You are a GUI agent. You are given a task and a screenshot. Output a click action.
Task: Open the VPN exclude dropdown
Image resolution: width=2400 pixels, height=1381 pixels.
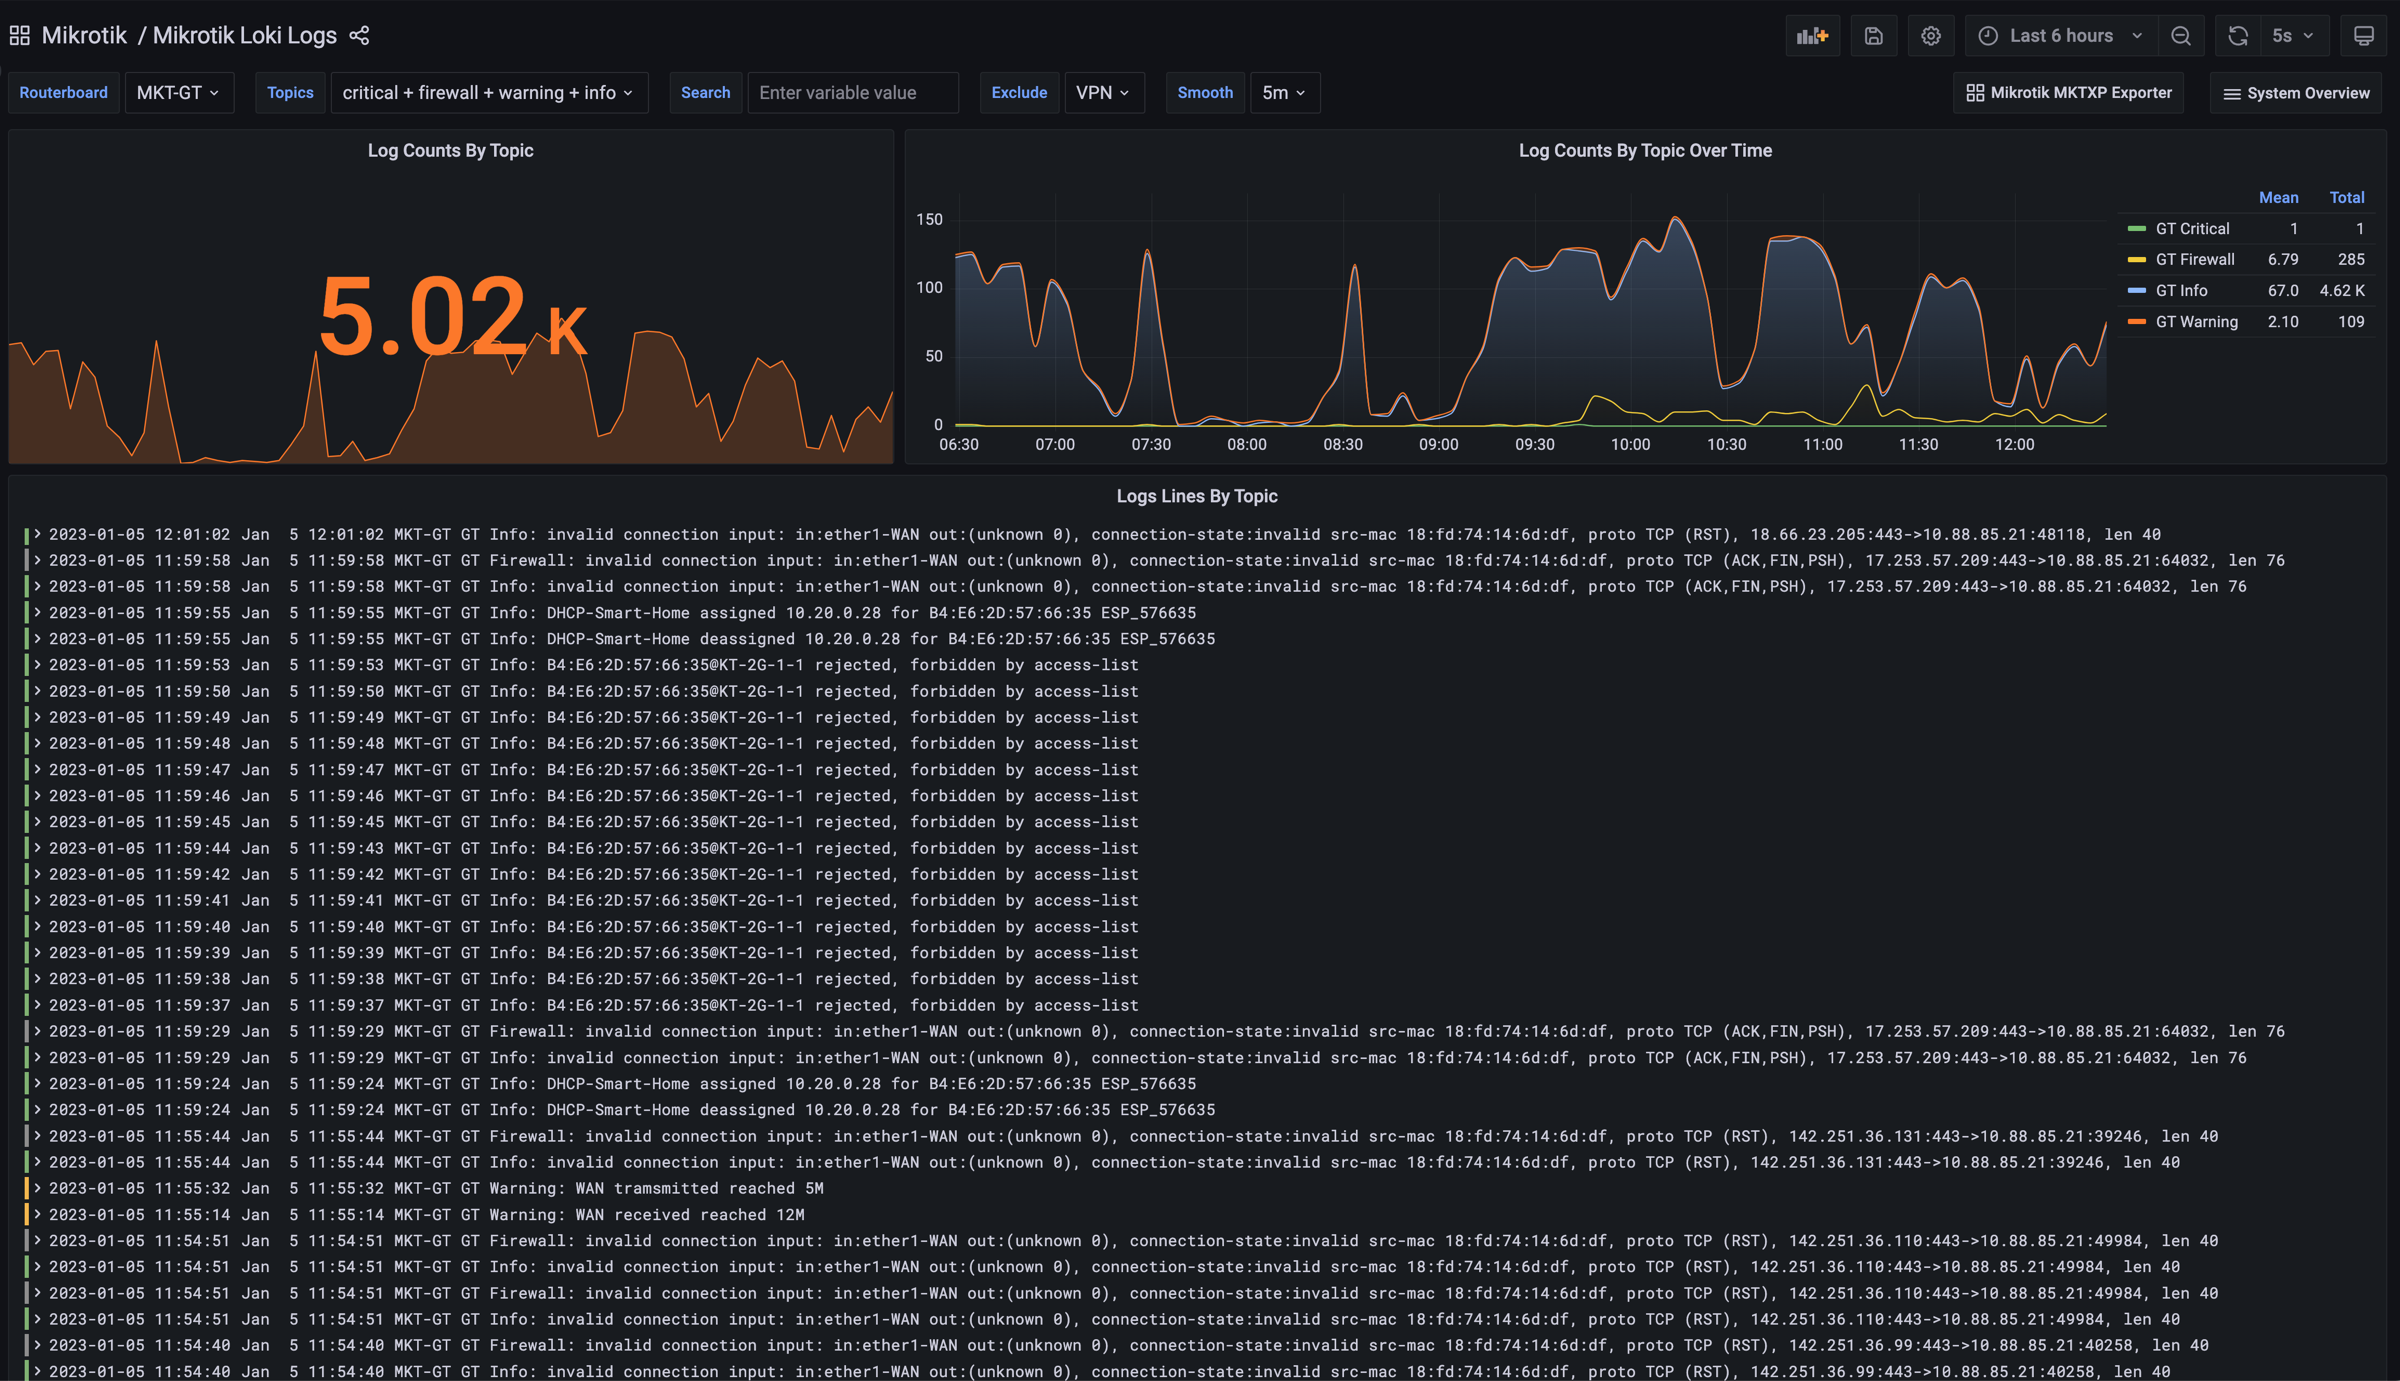pos(1104,93)
